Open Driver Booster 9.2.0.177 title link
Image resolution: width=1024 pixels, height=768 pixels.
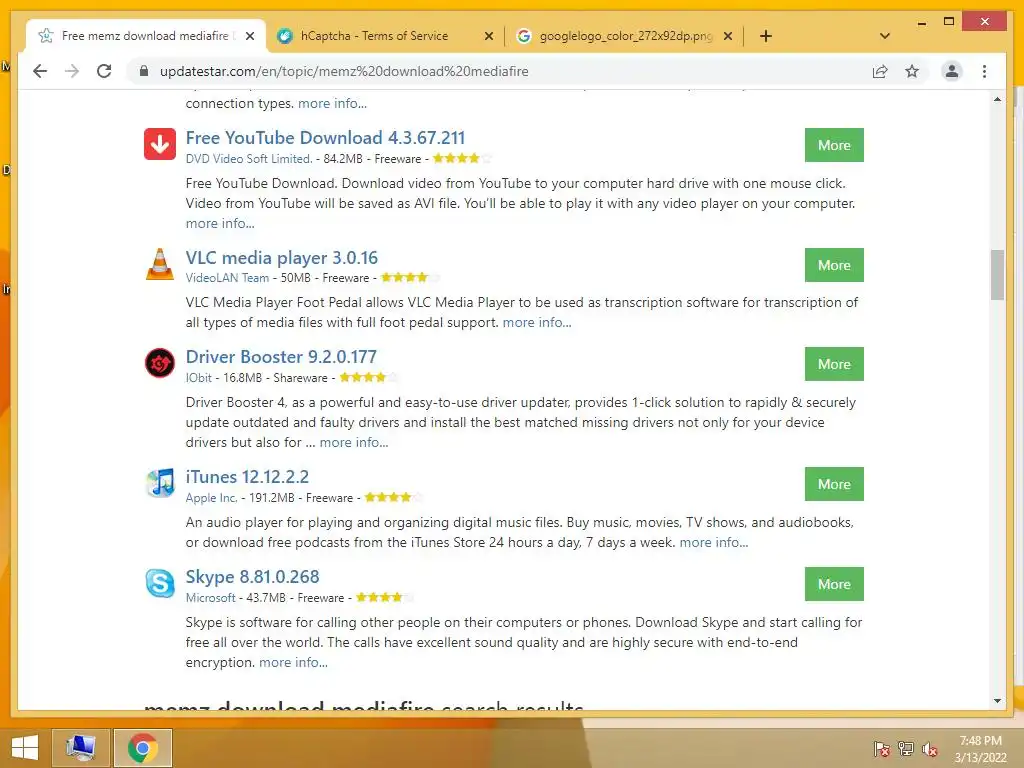click(x=281, y=357)
